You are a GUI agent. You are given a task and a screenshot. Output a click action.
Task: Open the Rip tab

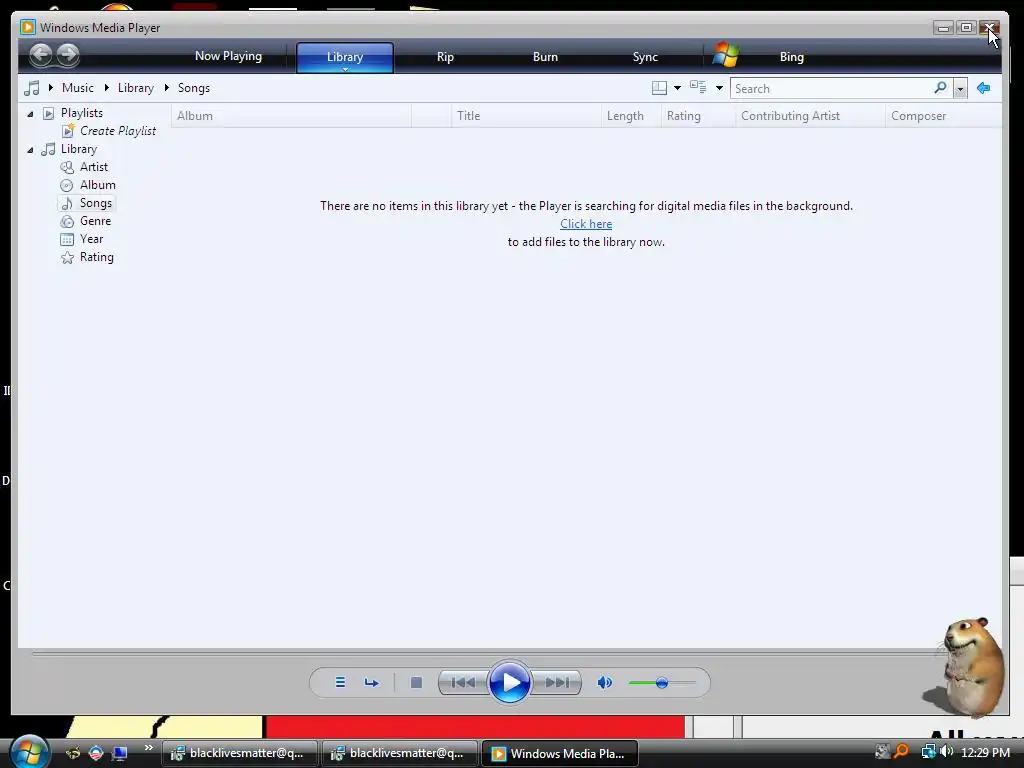[x=445, y=57]
